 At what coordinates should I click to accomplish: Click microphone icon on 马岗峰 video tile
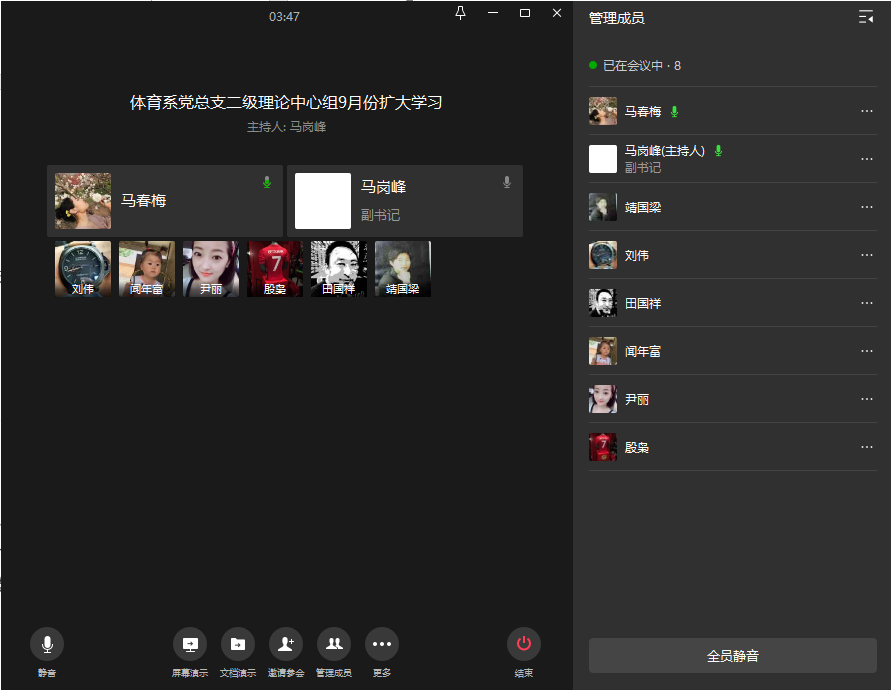tap(507, 182)
